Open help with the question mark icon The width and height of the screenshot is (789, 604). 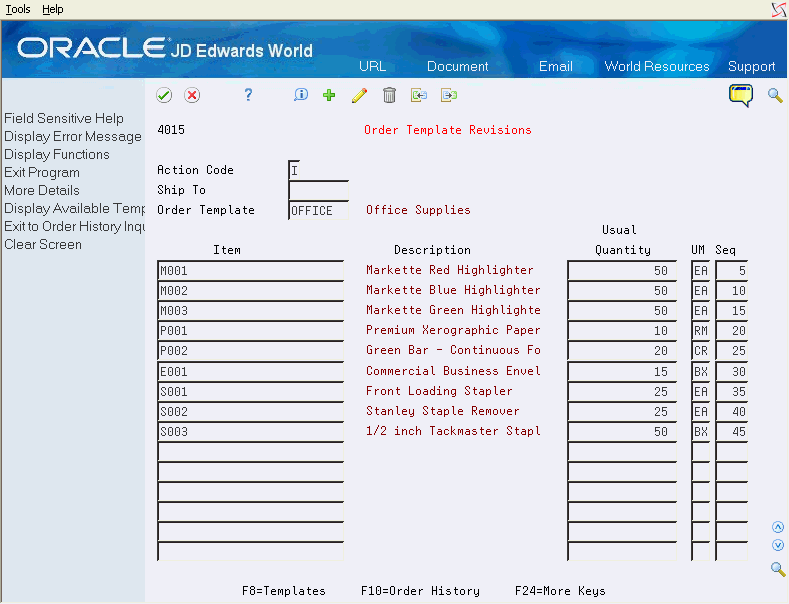click(248, 95)
